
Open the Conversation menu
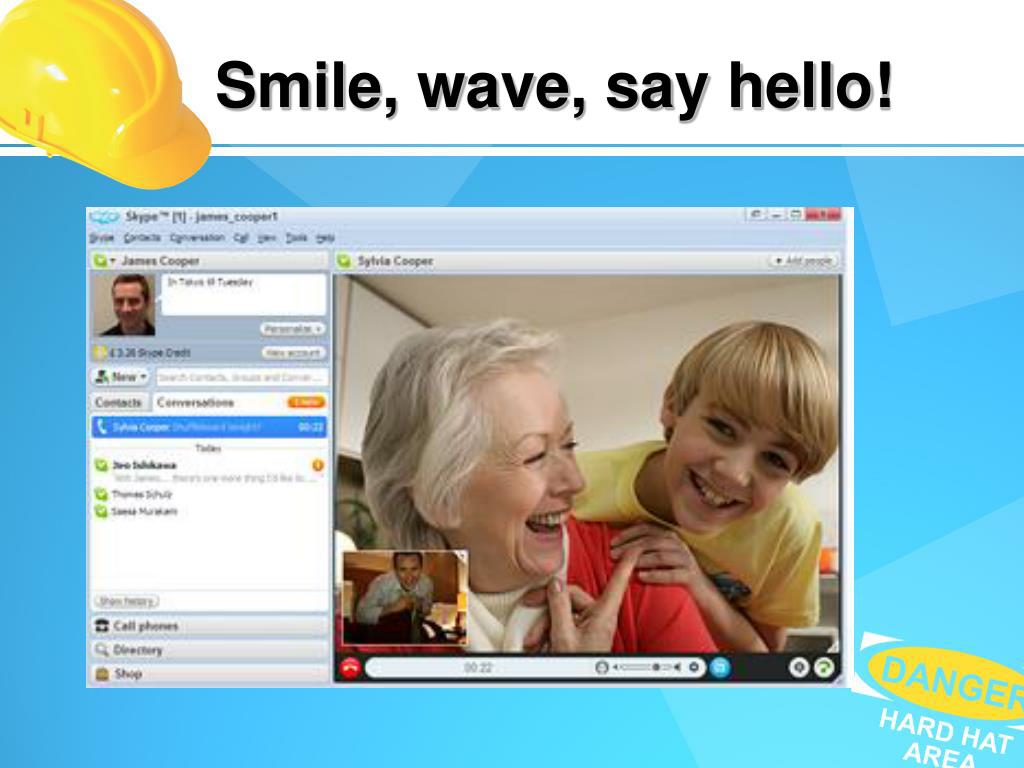tap(197, 238)
